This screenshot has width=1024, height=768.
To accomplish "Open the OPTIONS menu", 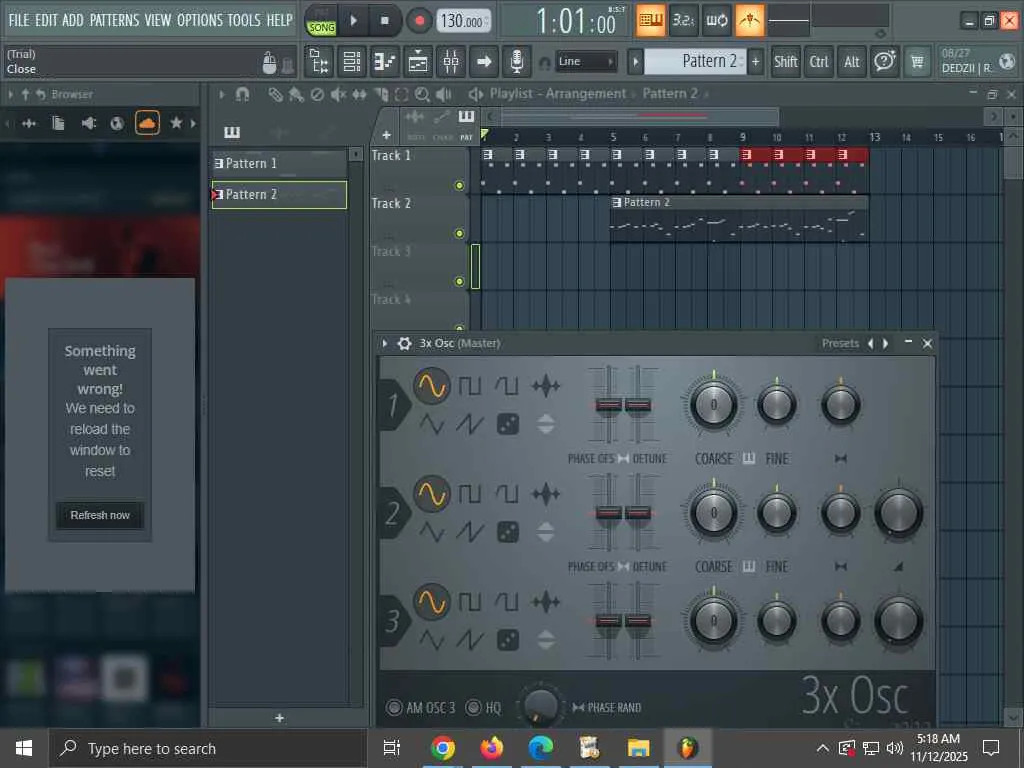I will click(x=200, y=20).
